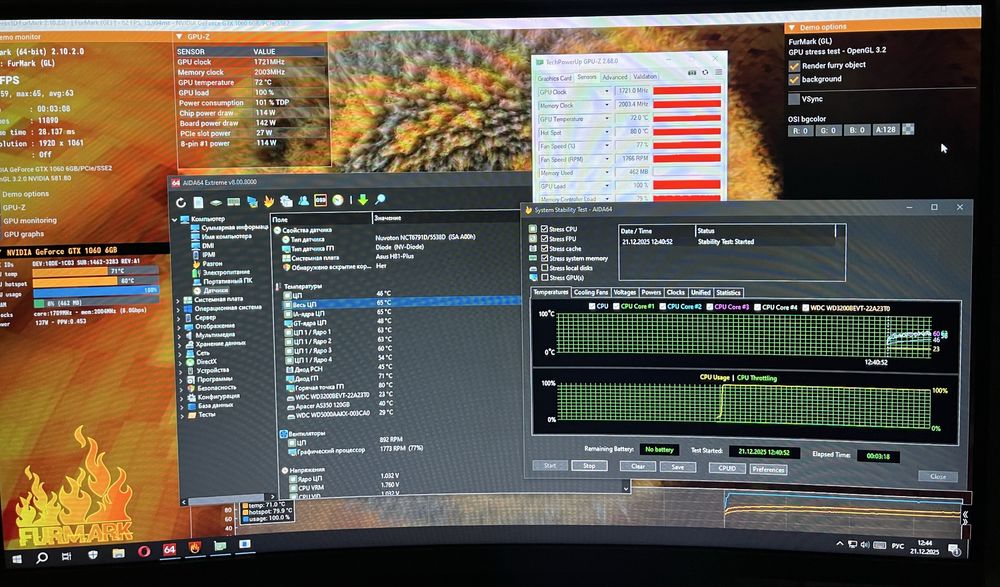Click the GPU-Z refresh icon
1000x587 pixels.
(705, 72)
